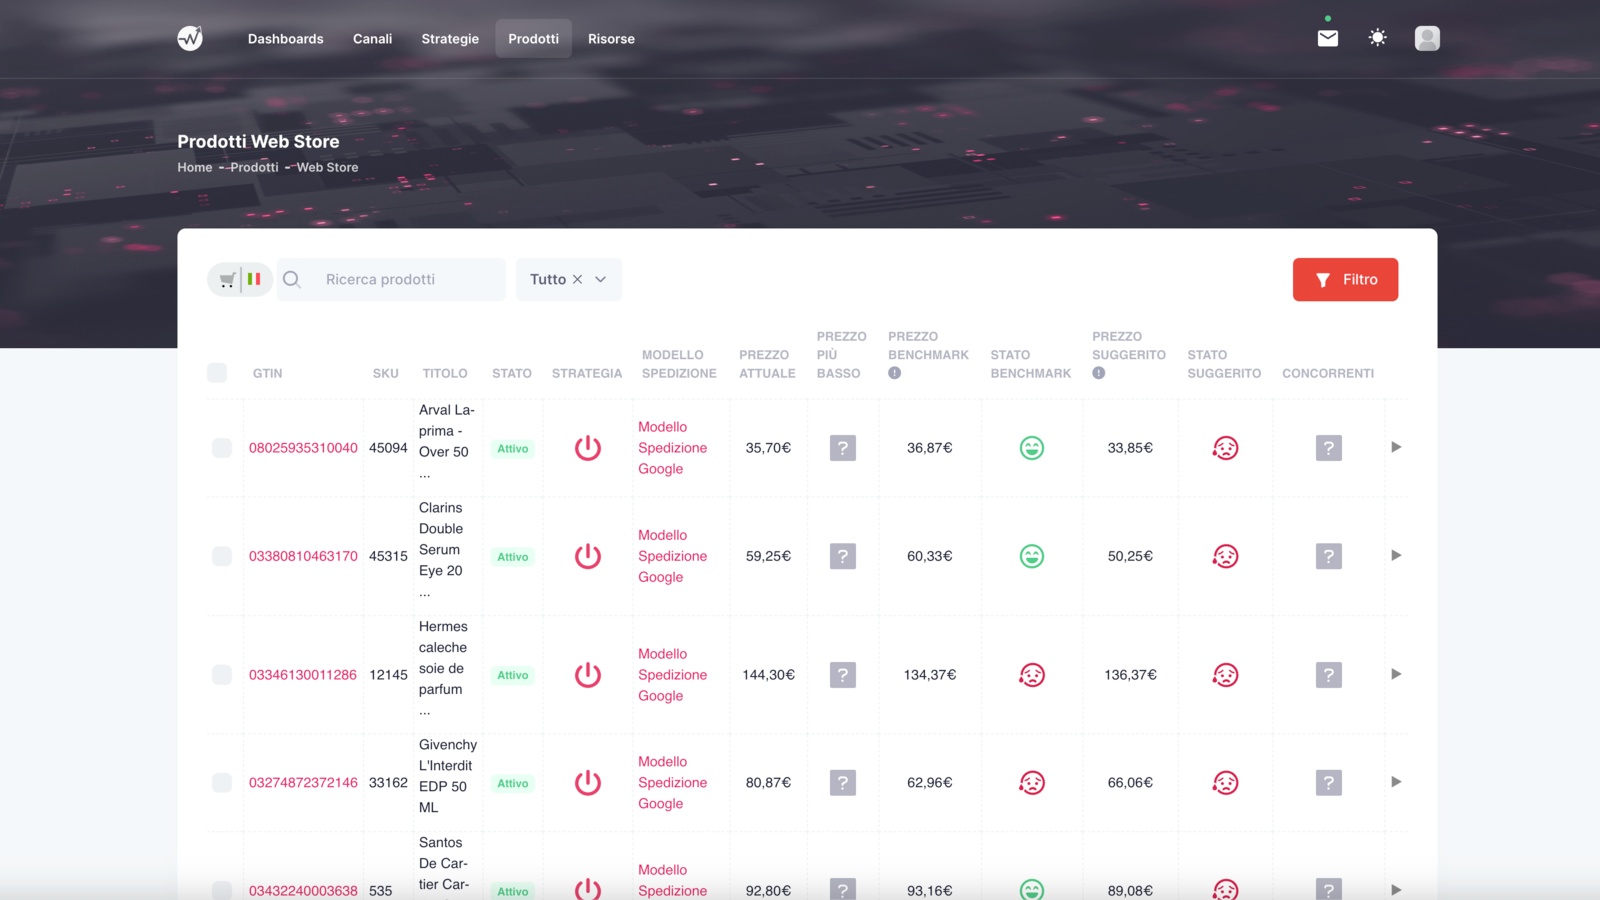This screenshot has height=900, width=1600.
Task: Click the shopping cart icon in toolbar
Action: pyautogui.click(x=227, y=280)
